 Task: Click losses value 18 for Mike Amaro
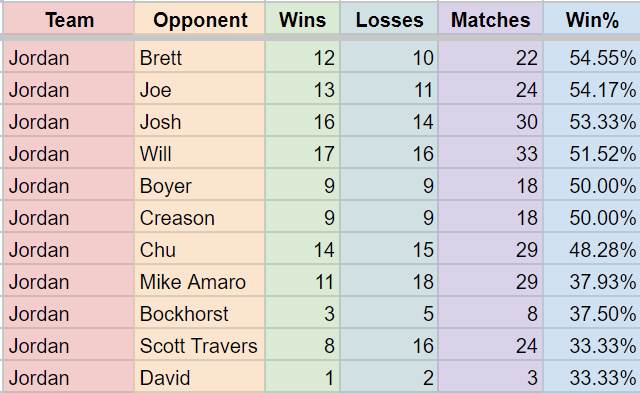coord(389,282)
